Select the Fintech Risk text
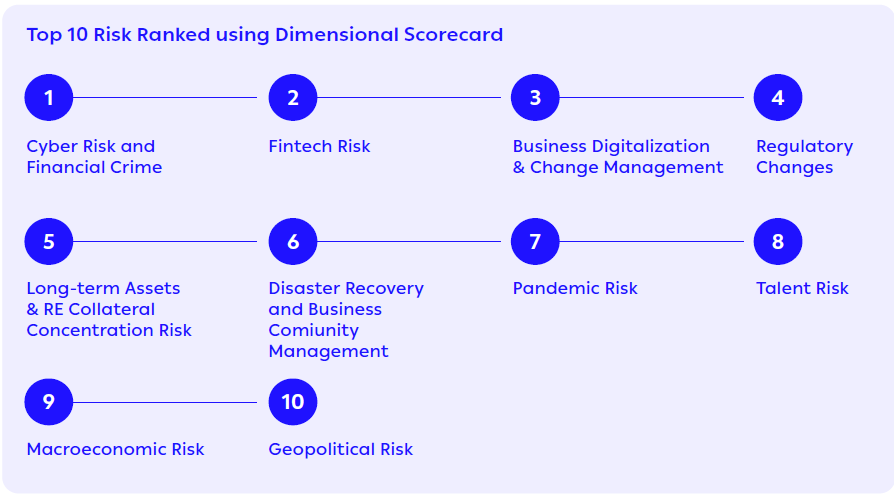The height and width of the screenshot is (497, 894). [319, 146]
